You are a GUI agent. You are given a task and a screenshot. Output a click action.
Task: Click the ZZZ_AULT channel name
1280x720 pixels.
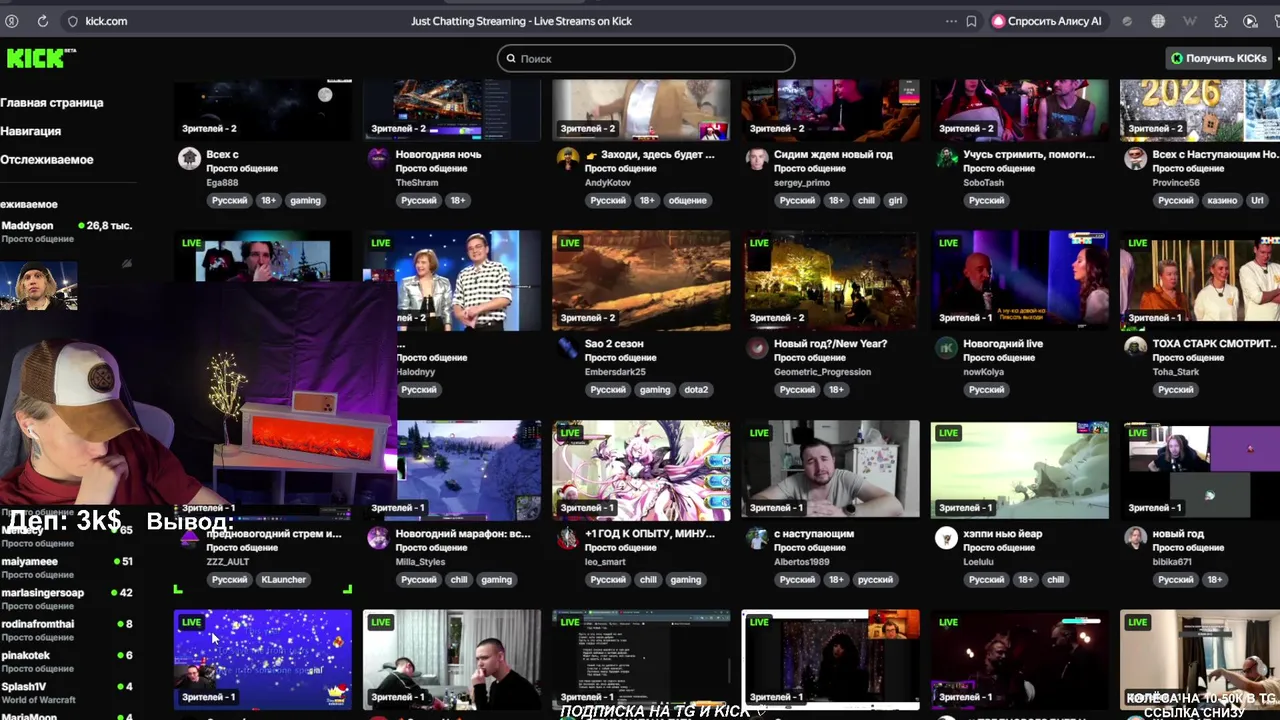tap(227, 562)
